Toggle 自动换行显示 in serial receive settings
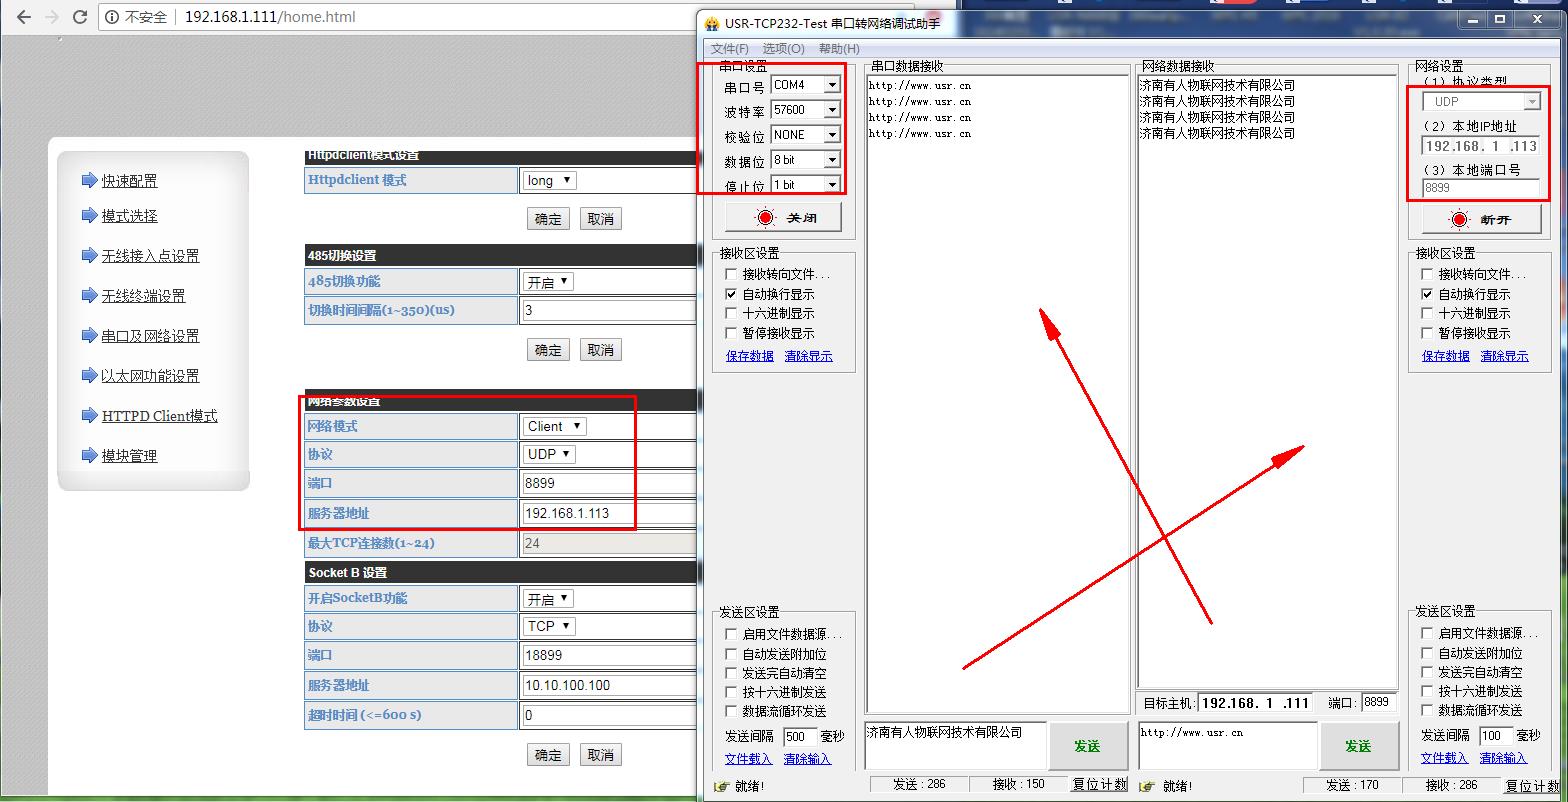 click(732, 294)
